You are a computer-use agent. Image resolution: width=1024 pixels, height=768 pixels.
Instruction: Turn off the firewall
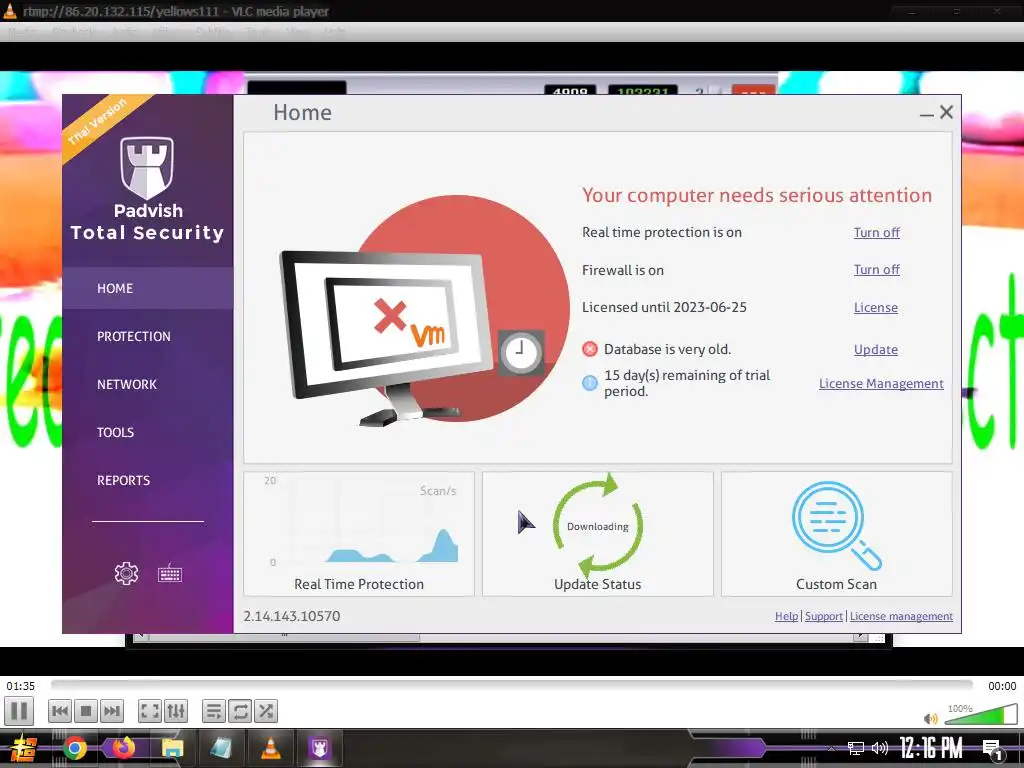pos(876,270)
